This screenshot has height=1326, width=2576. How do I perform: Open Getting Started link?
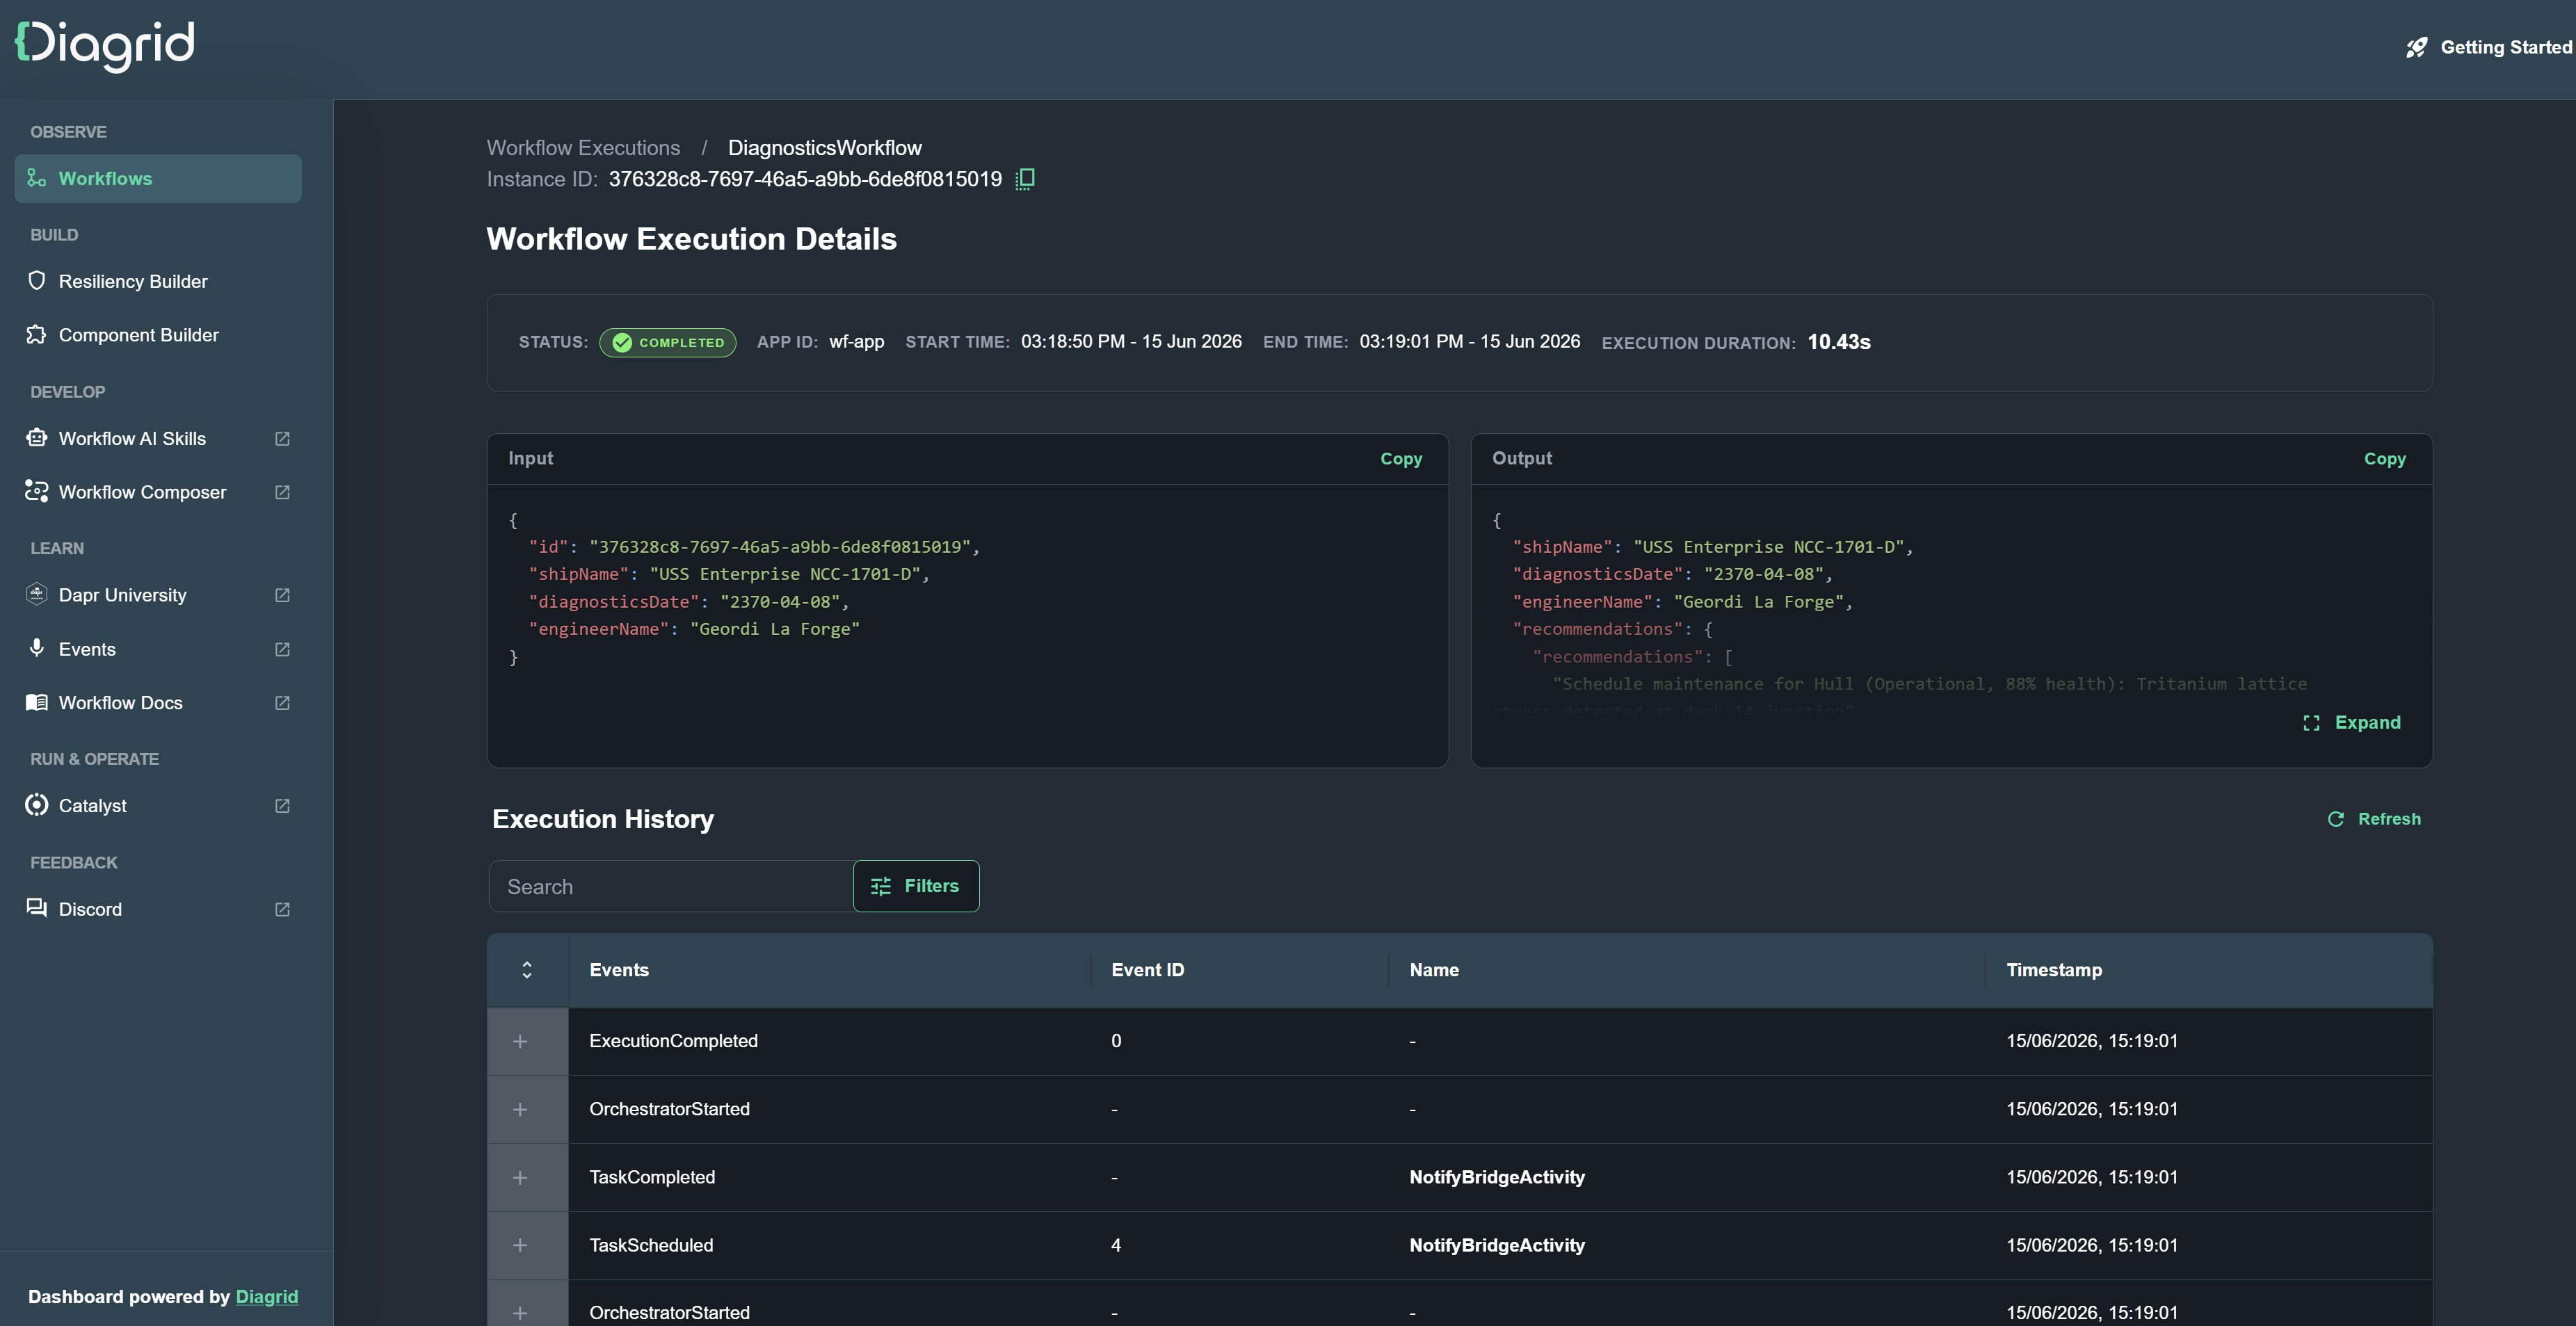[x=2505, y=47]
